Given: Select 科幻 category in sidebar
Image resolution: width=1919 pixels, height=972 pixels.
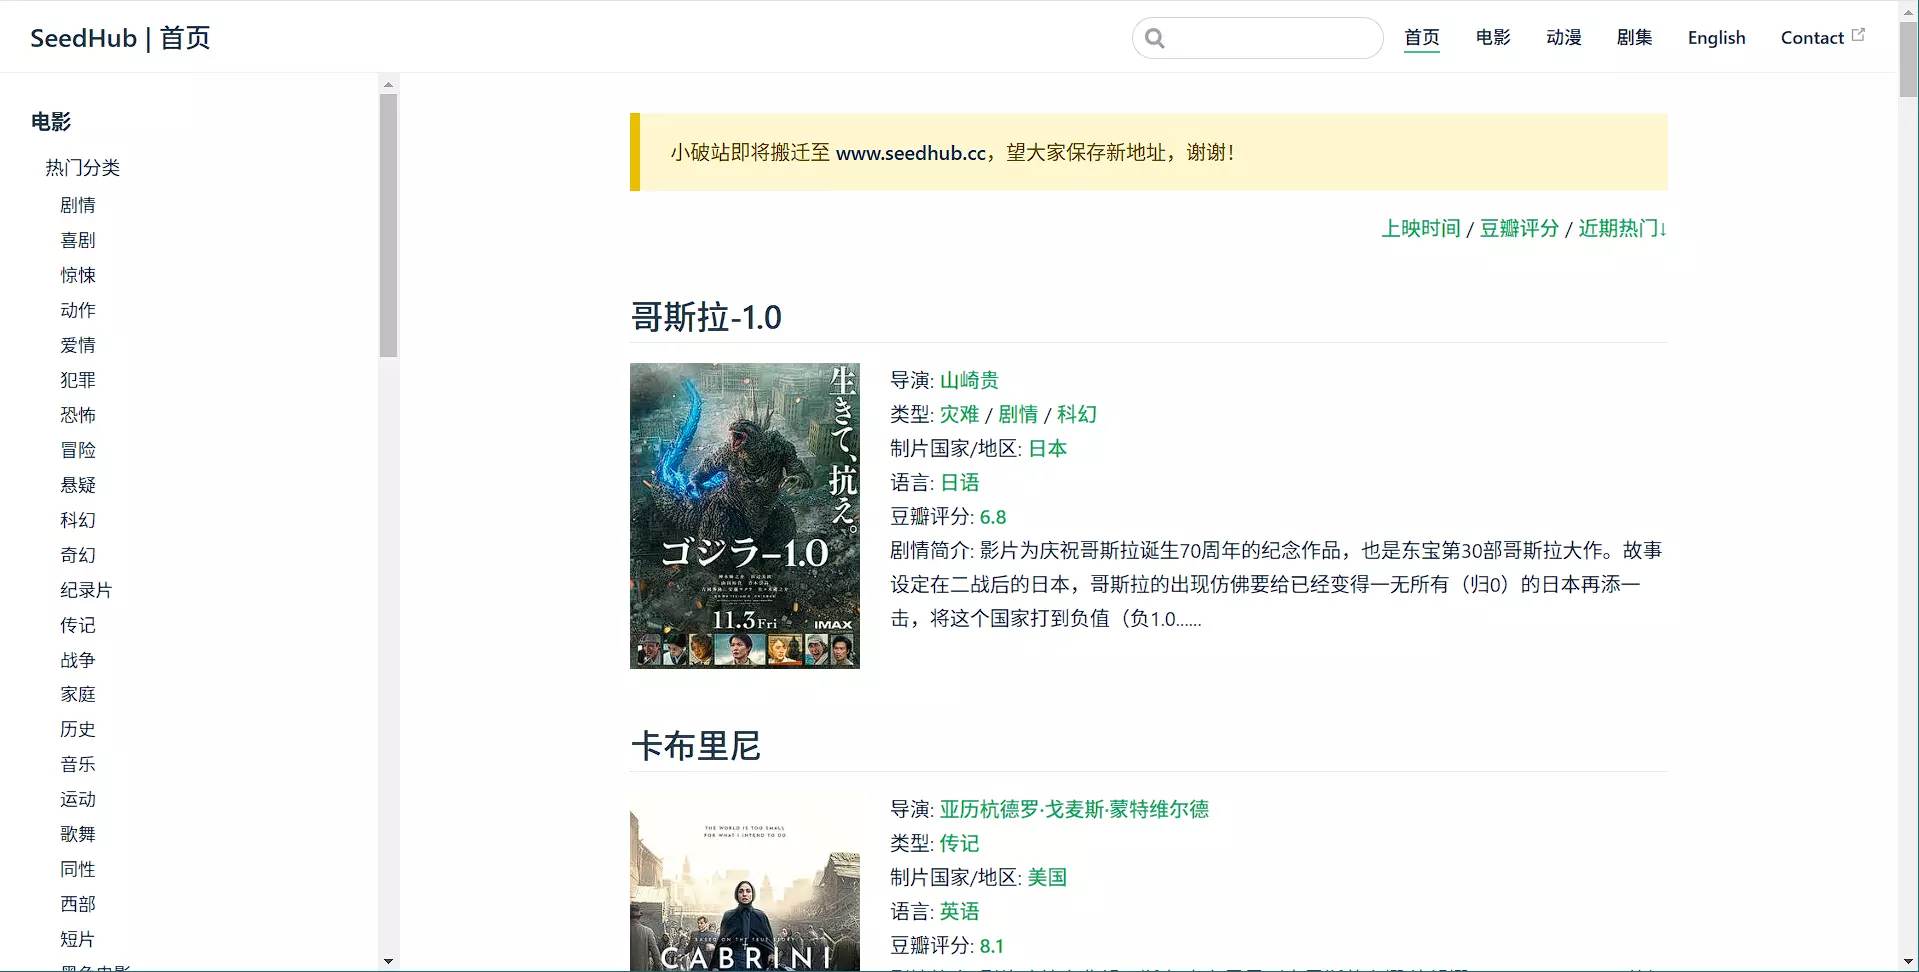Looking at the screenshot, I should (x=78, y=520).
